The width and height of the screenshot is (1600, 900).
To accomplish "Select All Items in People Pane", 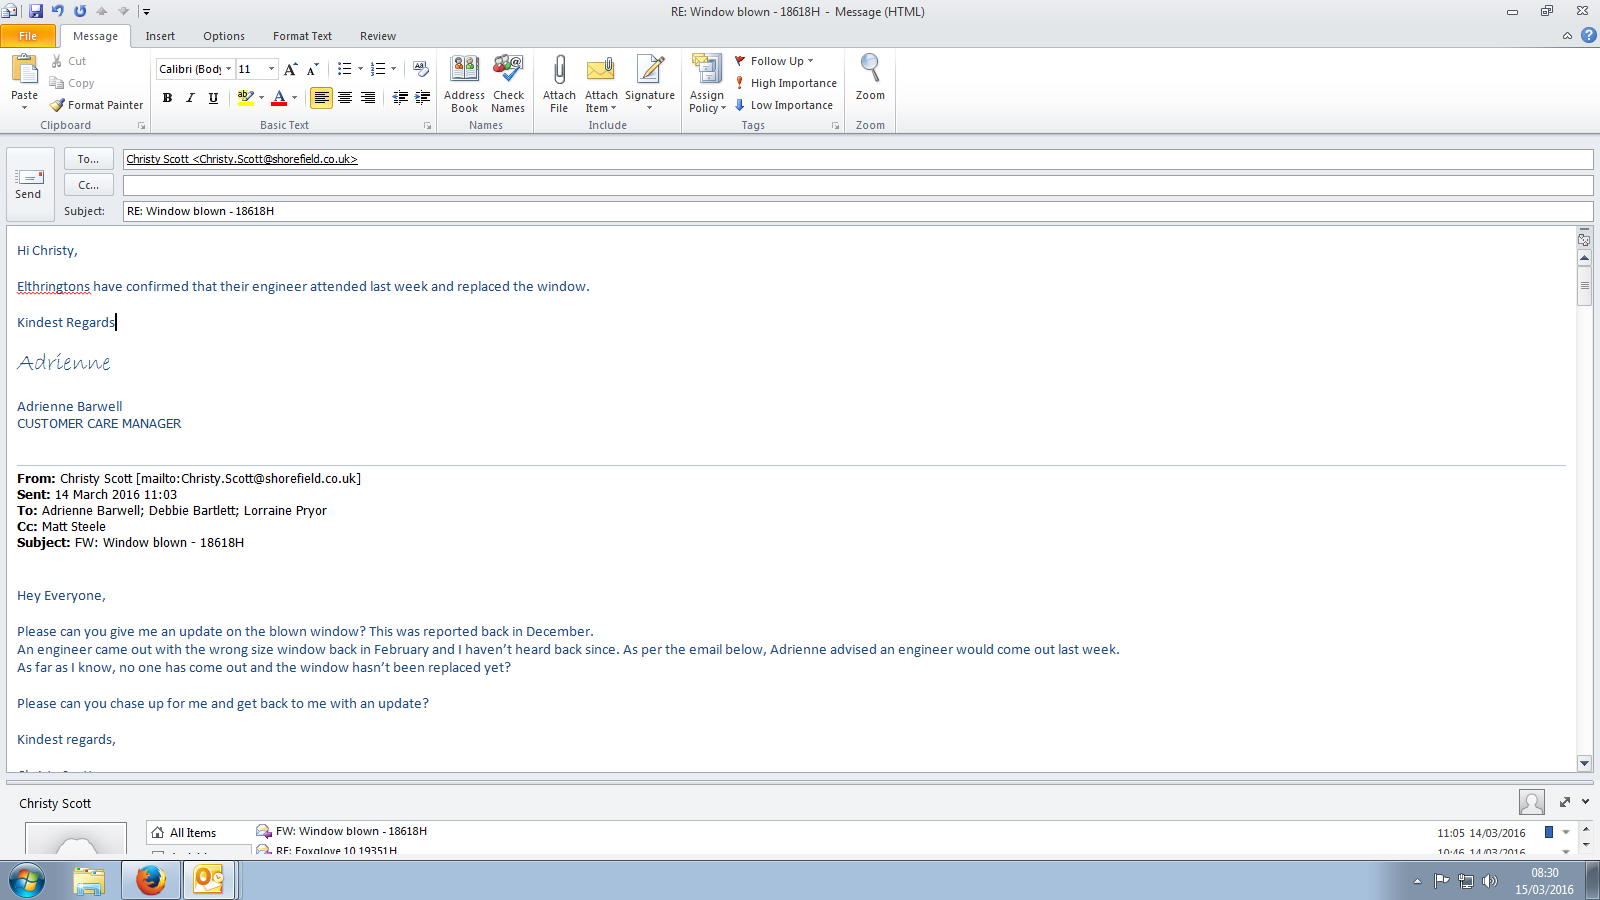I will 192,833.
